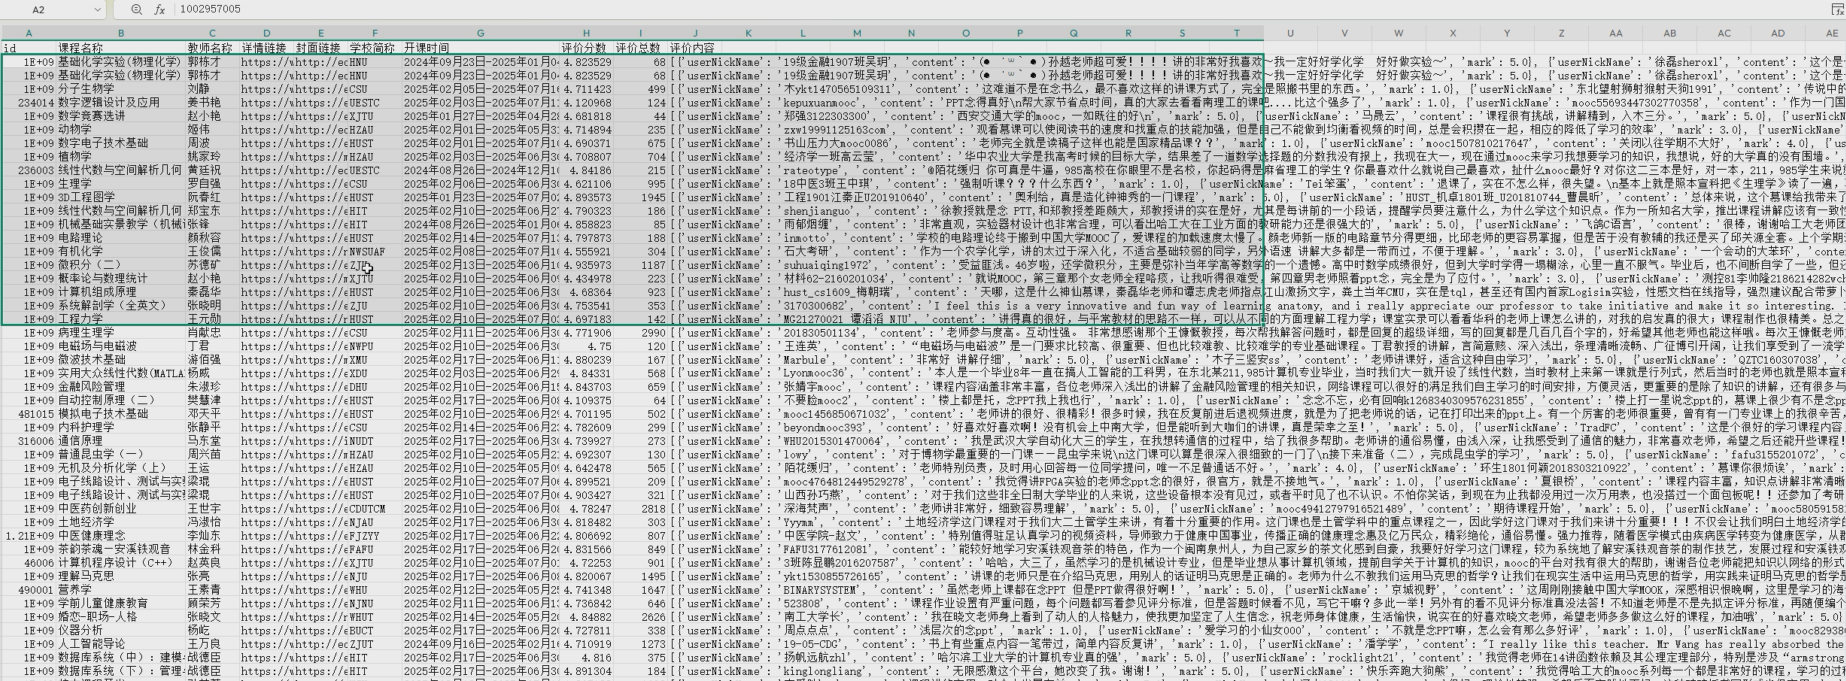Image resolution: width=1846 pixels, height=681 pixels.
Task: Select the cell '微波技术基础'
Action: [x=121, y=360]
